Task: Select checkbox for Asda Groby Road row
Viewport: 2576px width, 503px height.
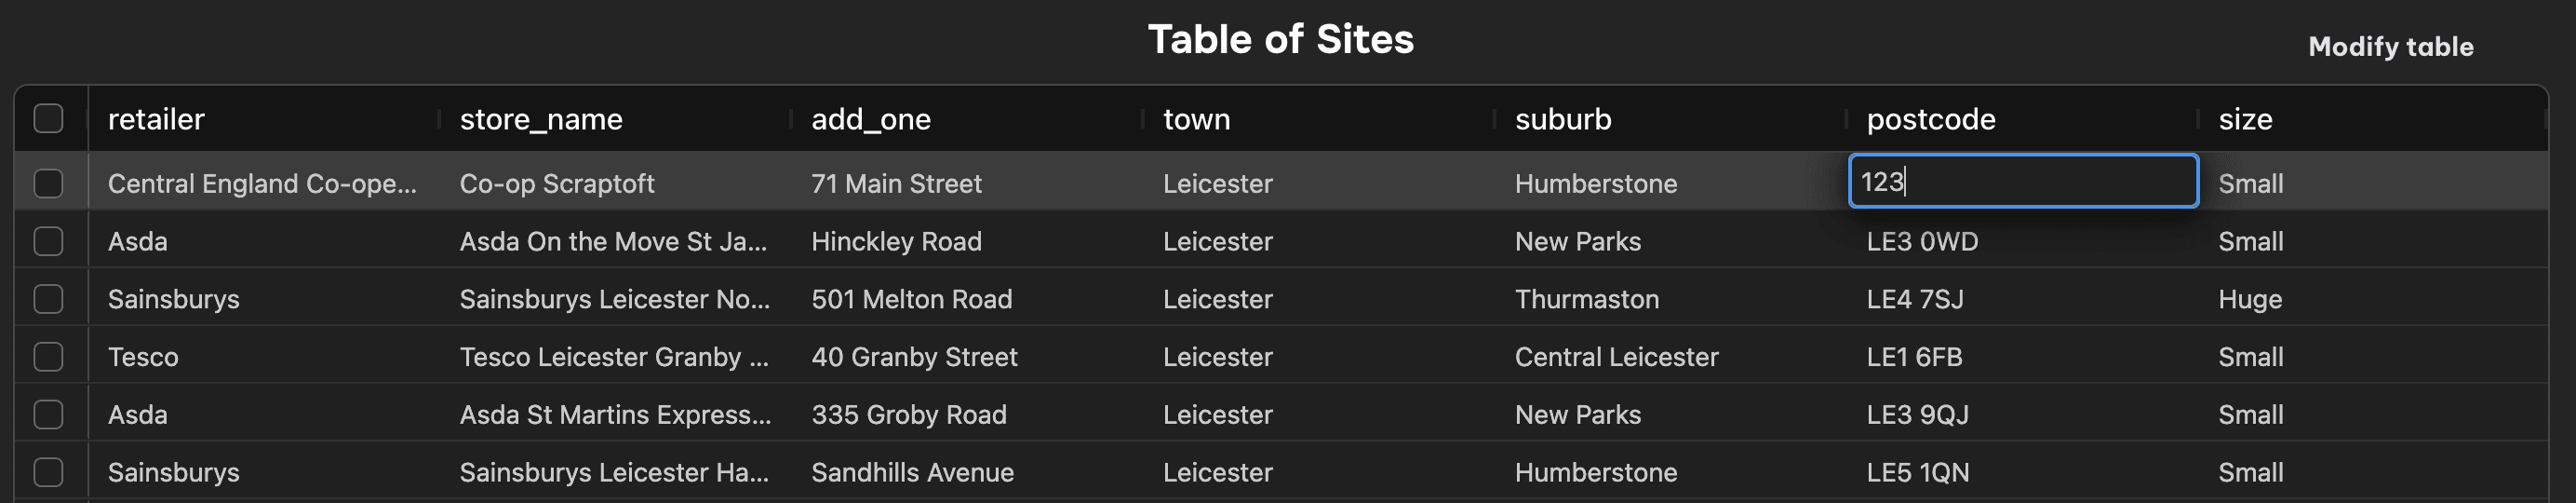Action: click(48, 415)
